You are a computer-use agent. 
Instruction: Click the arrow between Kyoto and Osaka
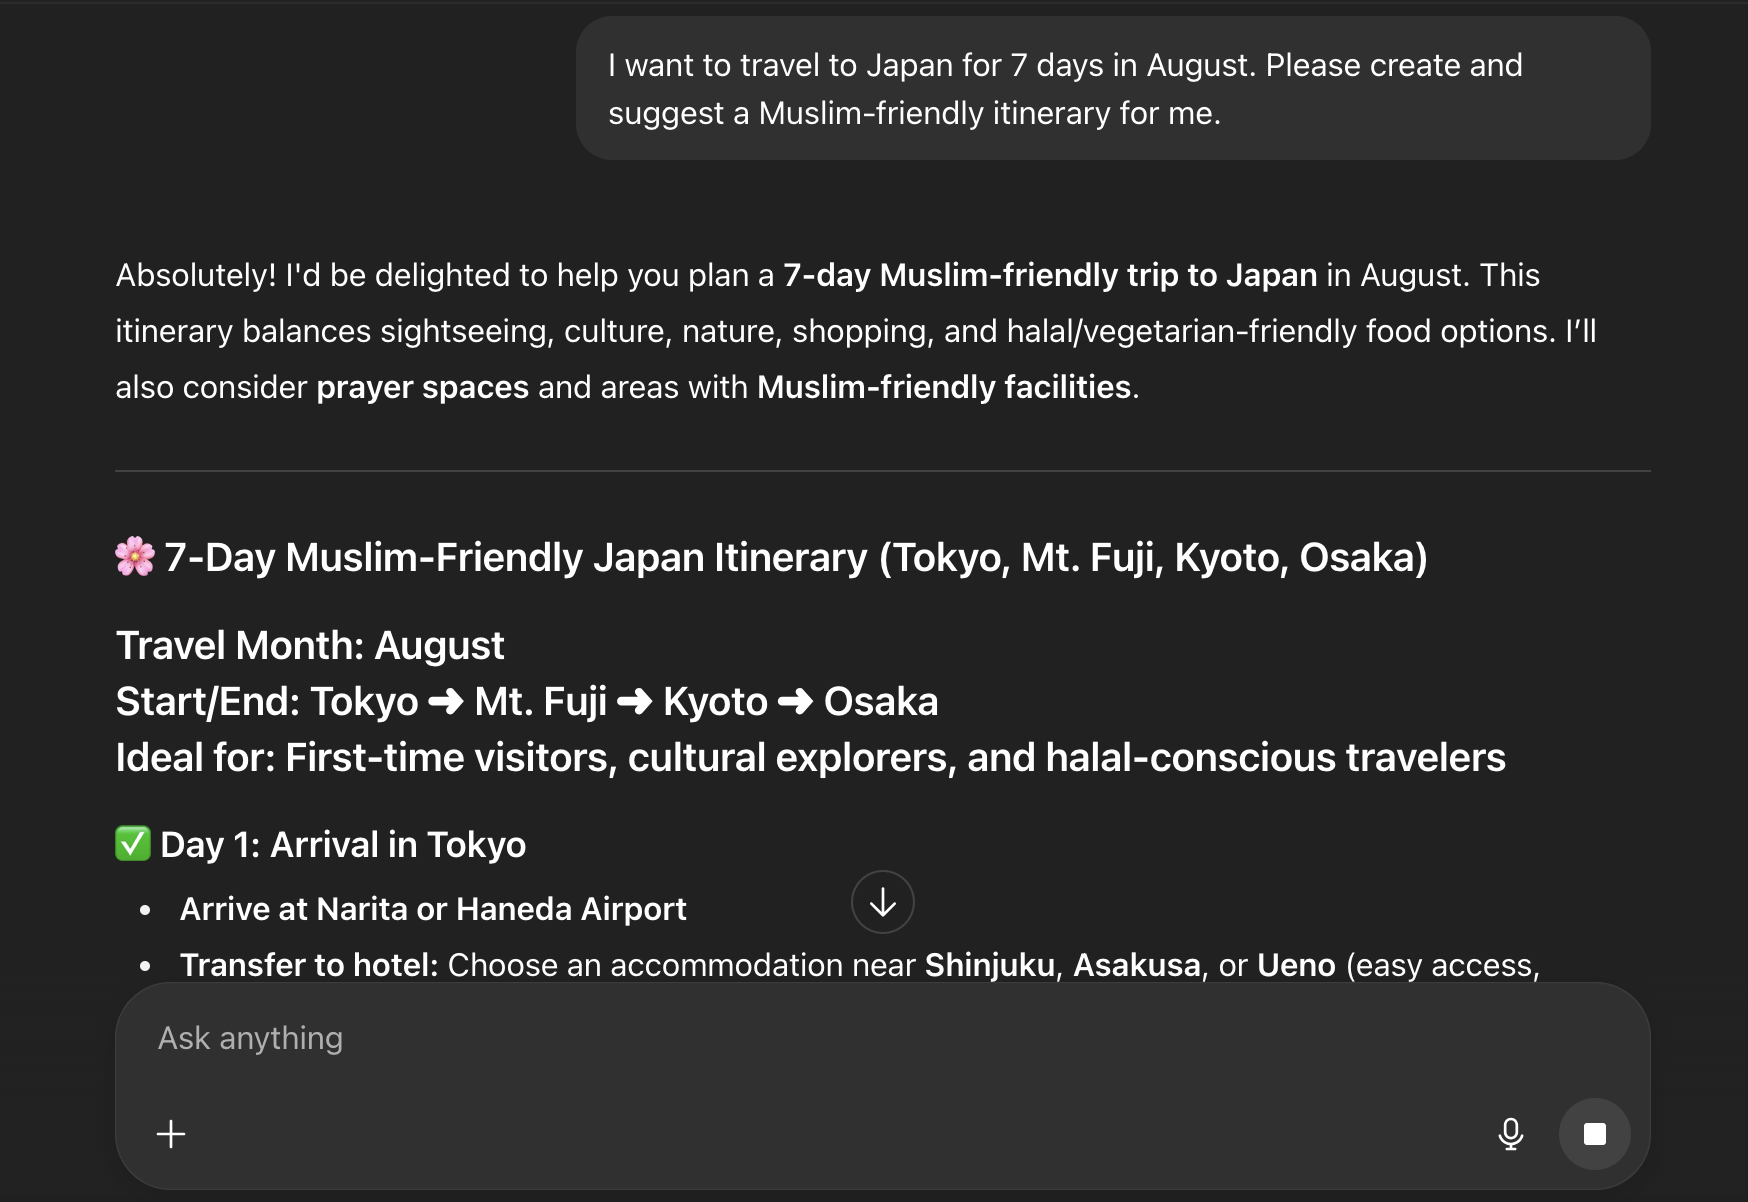[795, 702]
